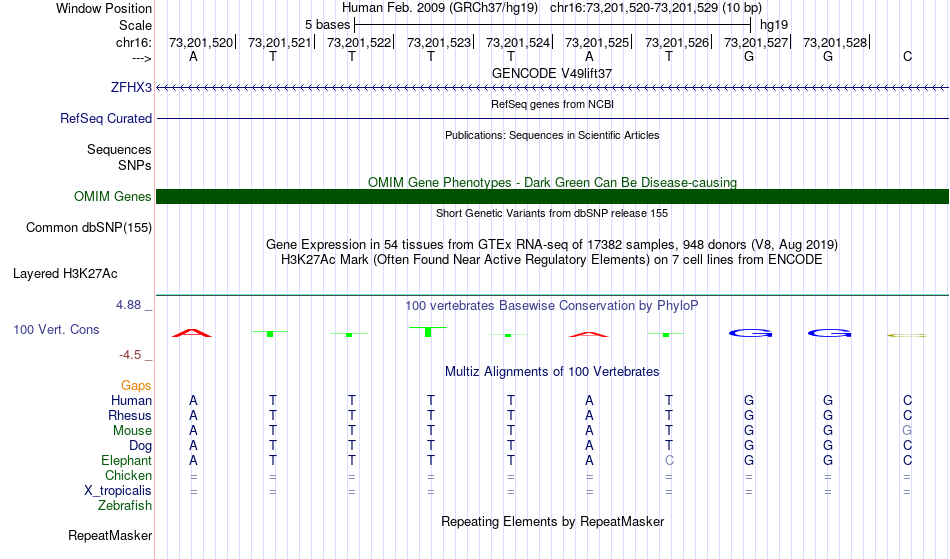Viewport: 950px width, 559px height.
Task: Select the Rhesus alignment row label
Action: pos(130,415)
